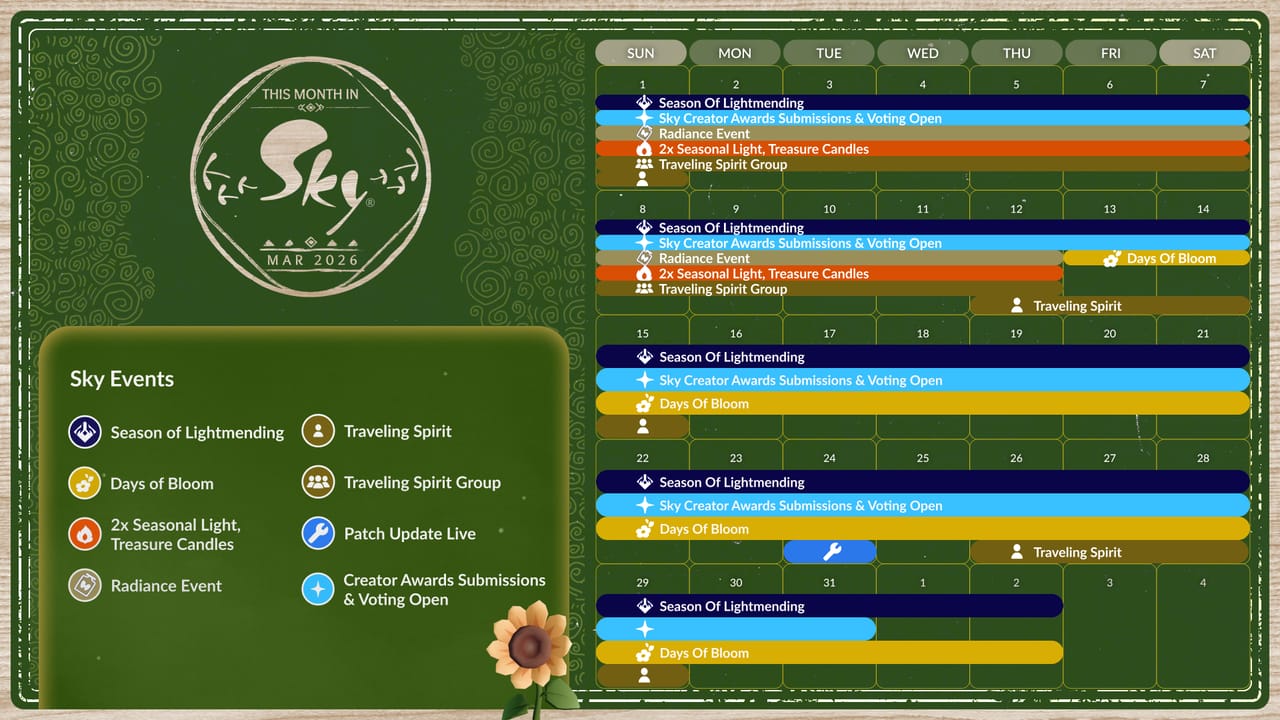
Task: Click the wrench patch marker on March 24
Action: pyautogui.click(x=830, y=552)
